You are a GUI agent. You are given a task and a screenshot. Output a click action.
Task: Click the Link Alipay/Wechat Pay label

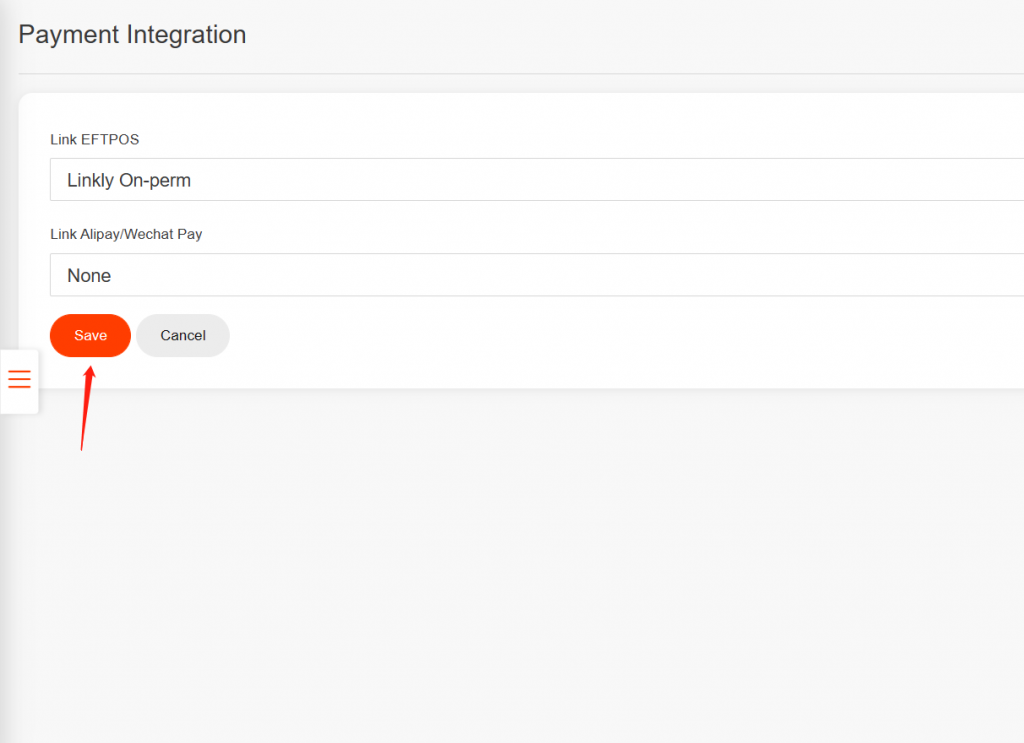[x=126, y=234]
